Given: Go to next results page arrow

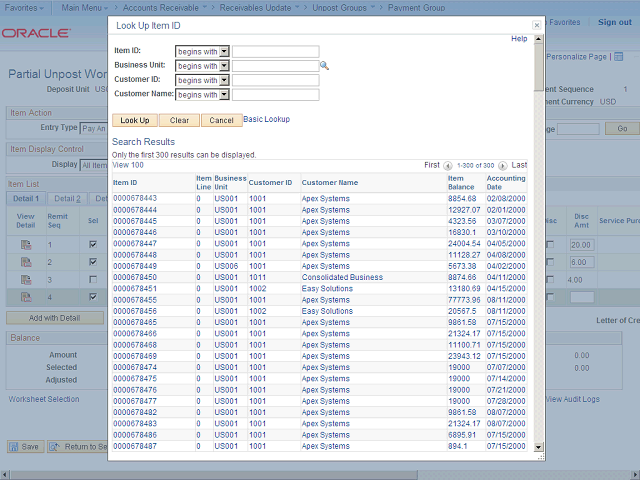Looking at the screenshot, I should (x=503, y=165).
